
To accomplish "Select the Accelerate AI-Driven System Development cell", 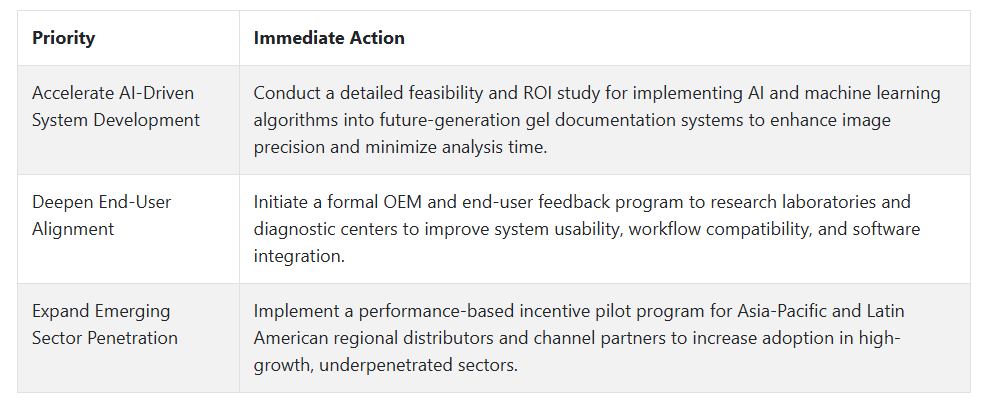I will point(128,120).
